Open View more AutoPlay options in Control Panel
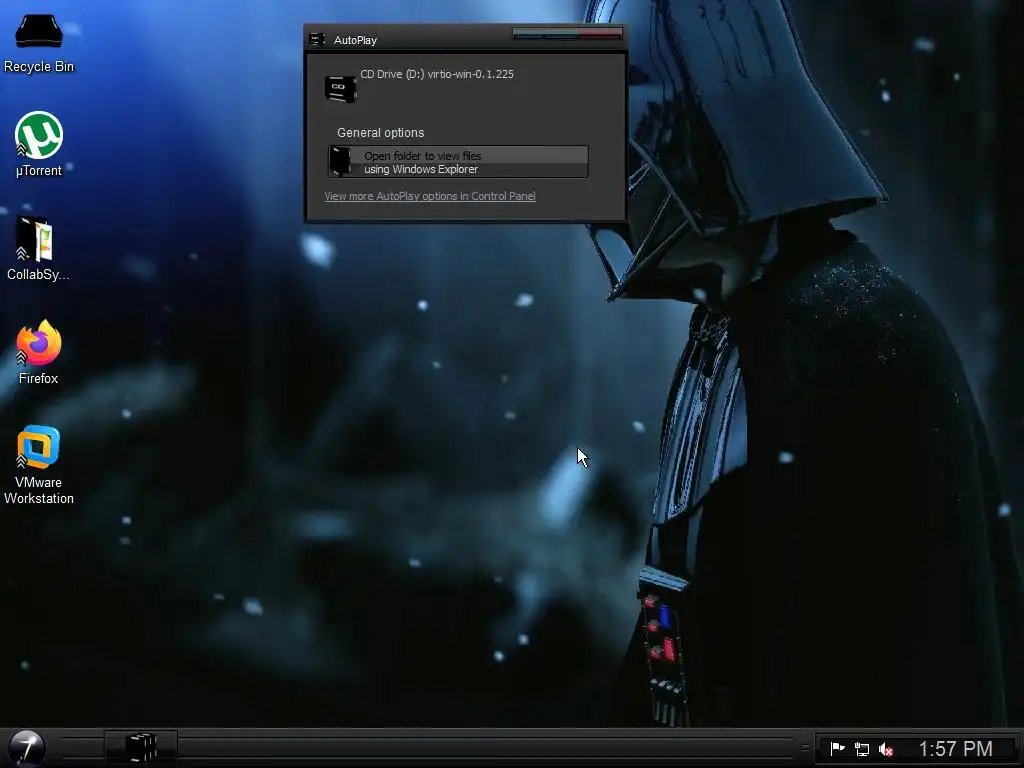The image size is (1024, 768). 430,196
